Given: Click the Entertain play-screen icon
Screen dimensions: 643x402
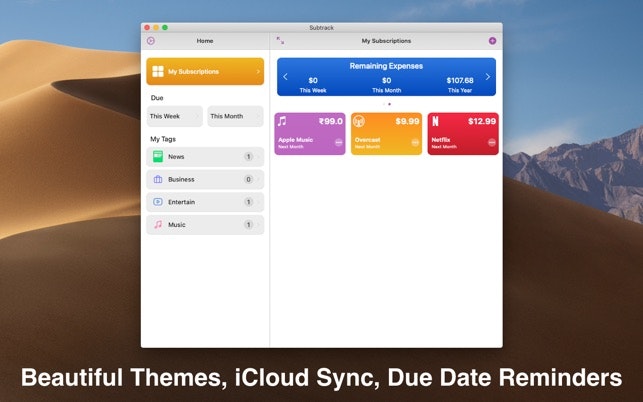Looking at the screenshot, I should [158, 202].
